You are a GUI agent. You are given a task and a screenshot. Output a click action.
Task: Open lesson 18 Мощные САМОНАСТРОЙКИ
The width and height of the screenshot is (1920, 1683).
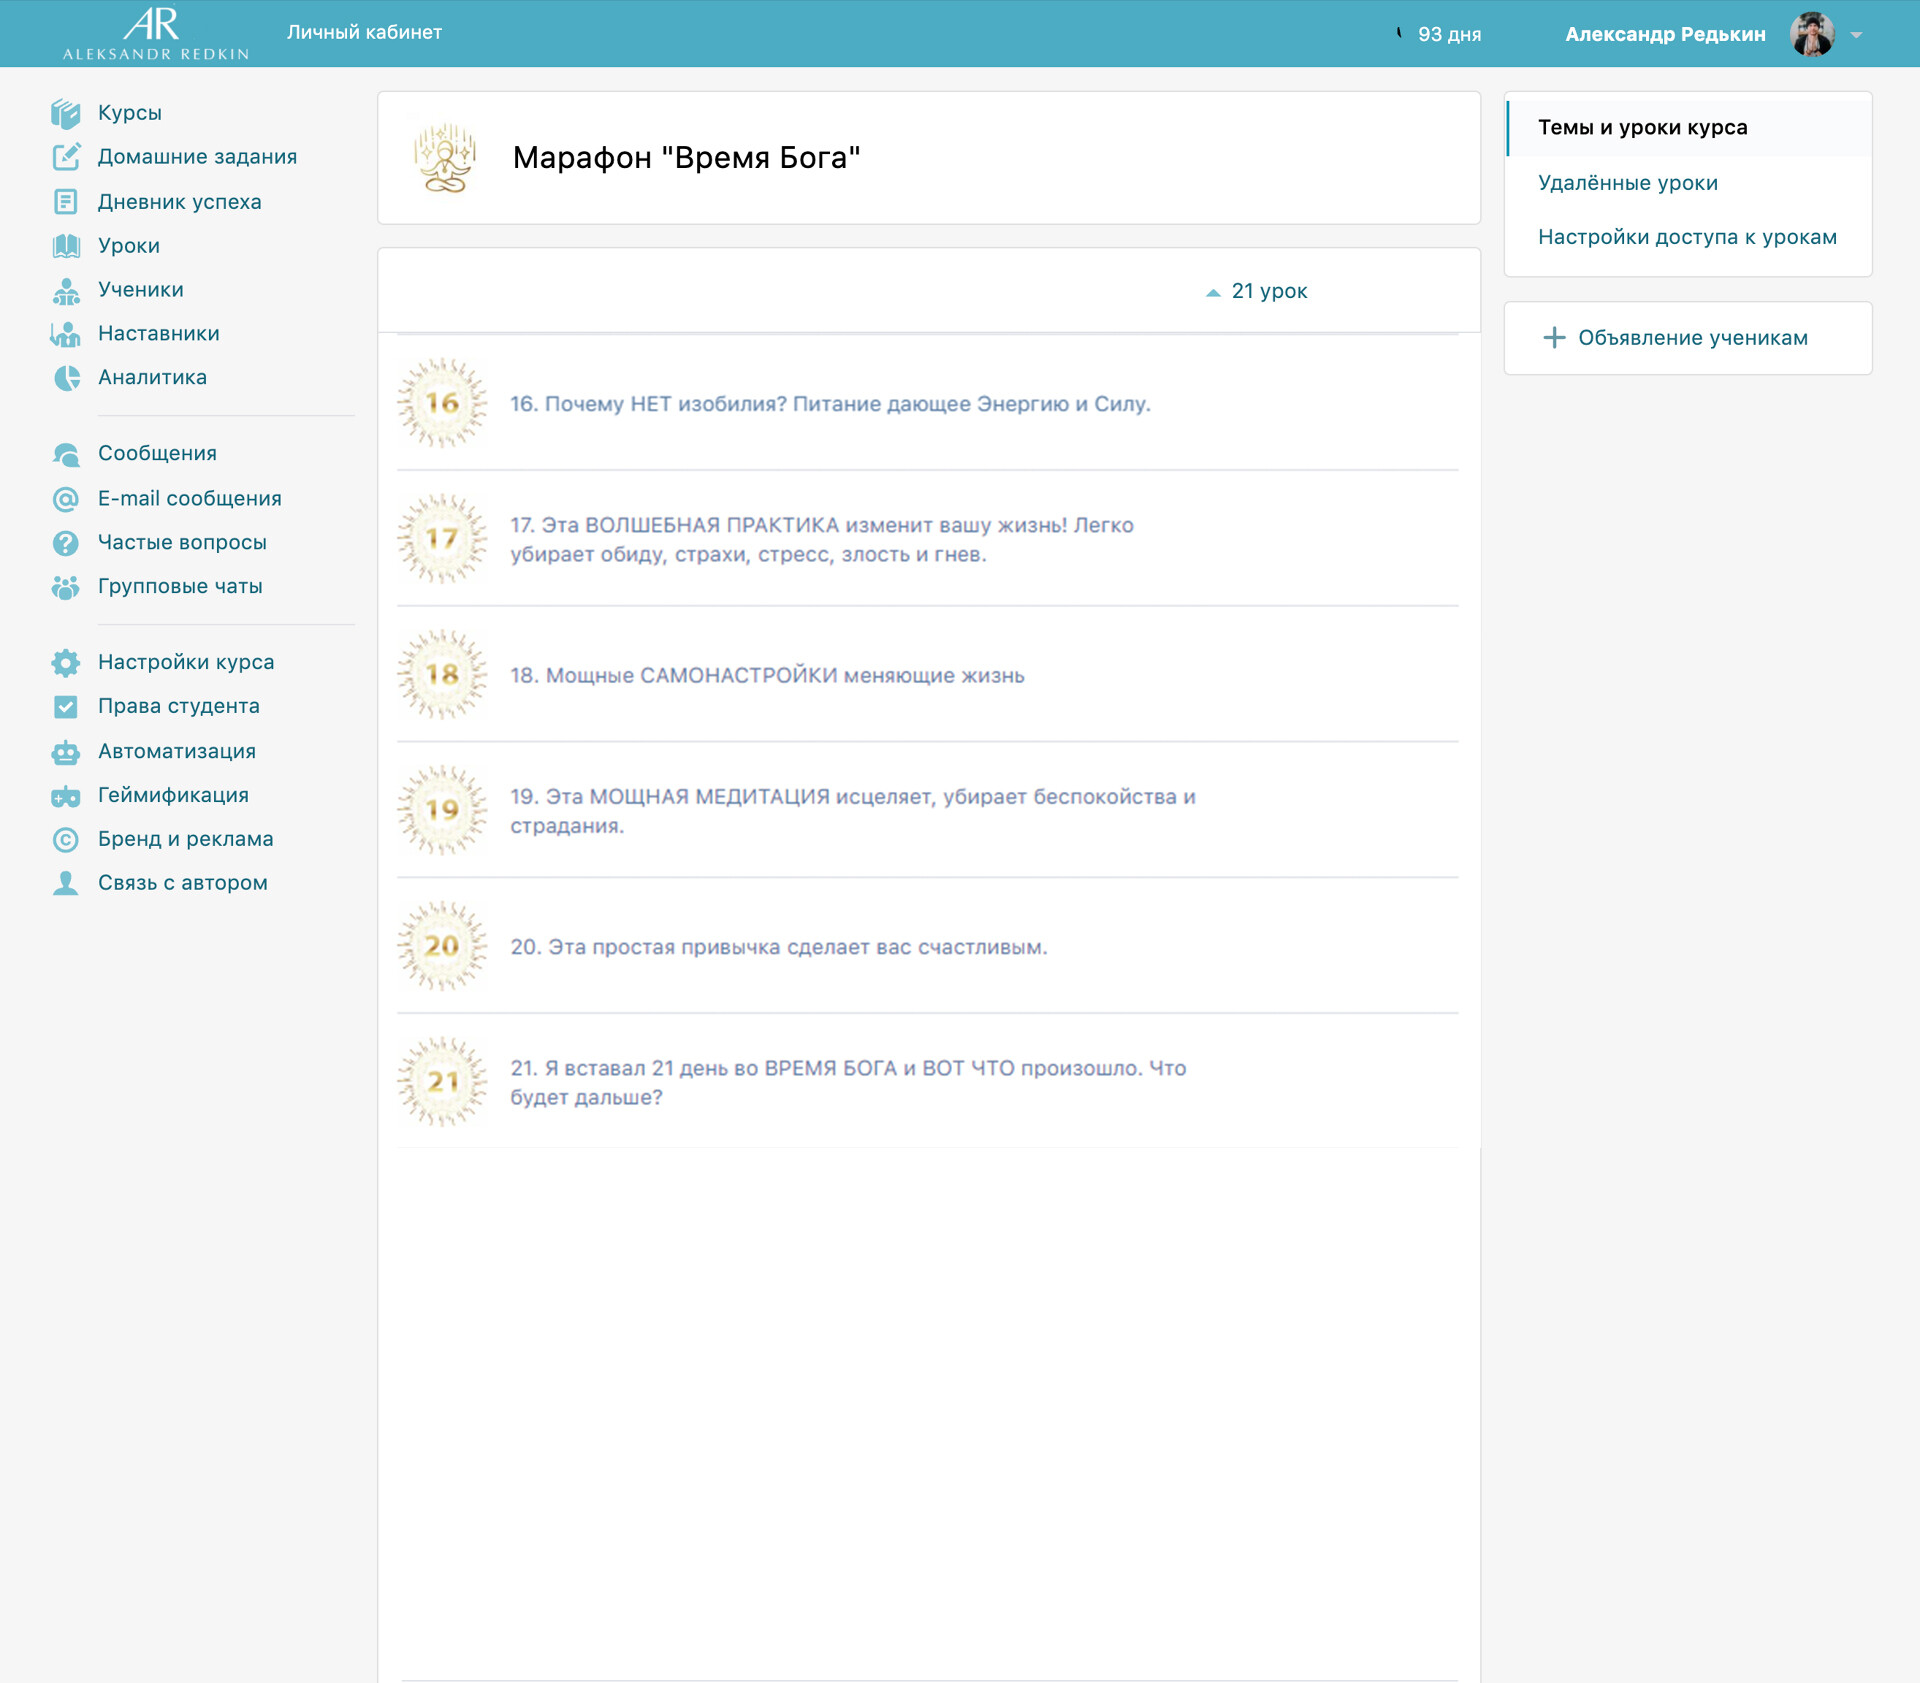pos(767,675)
